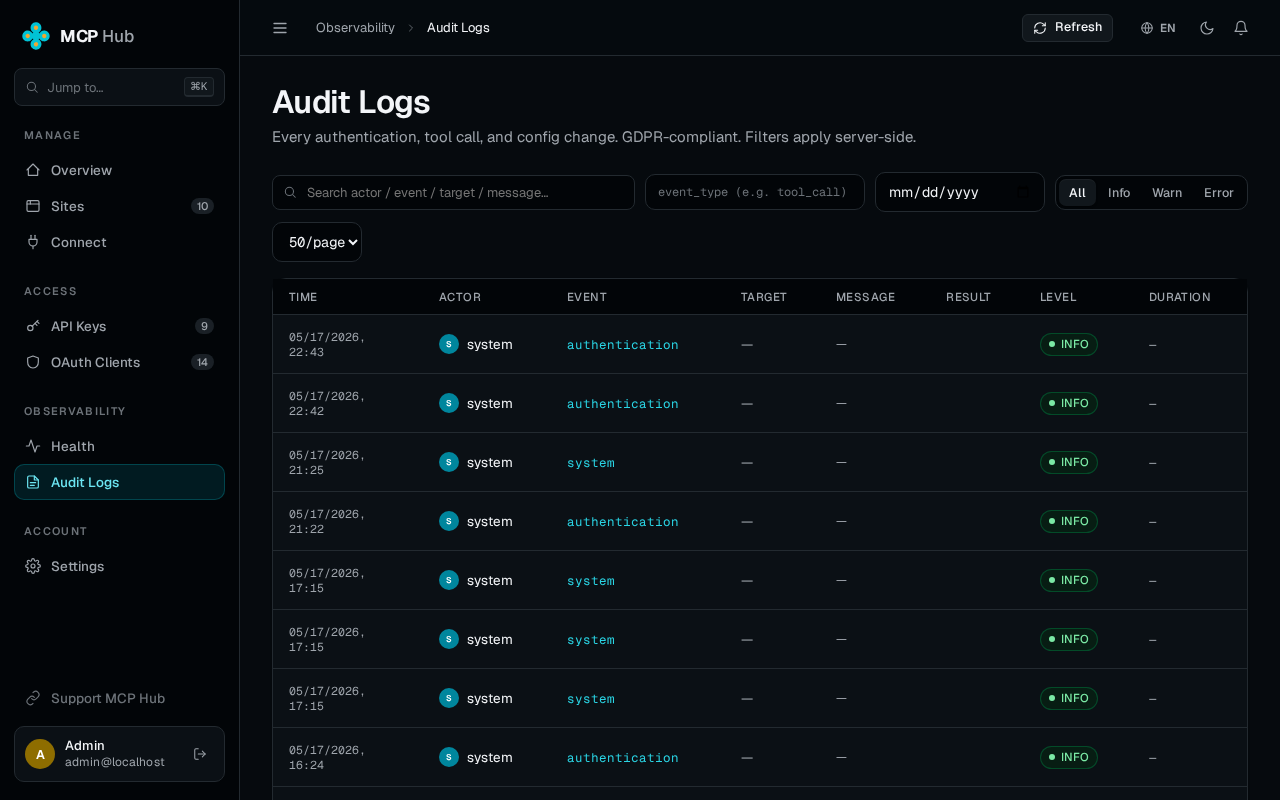Viewport: 1280px width, 800px height.
Task: Click system avatar in the 22:43 row
Action: pyautogui.click(x=449, y=344)
